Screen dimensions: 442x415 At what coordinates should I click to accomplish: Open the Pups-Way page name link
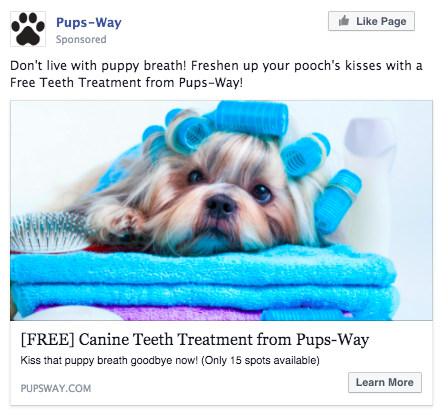coord(89,23)
